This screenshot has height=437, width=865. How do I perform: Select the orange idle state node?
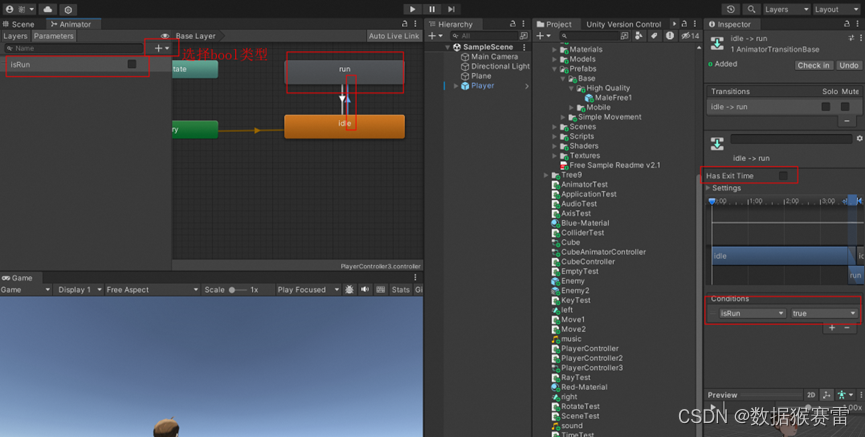[344, 126]
